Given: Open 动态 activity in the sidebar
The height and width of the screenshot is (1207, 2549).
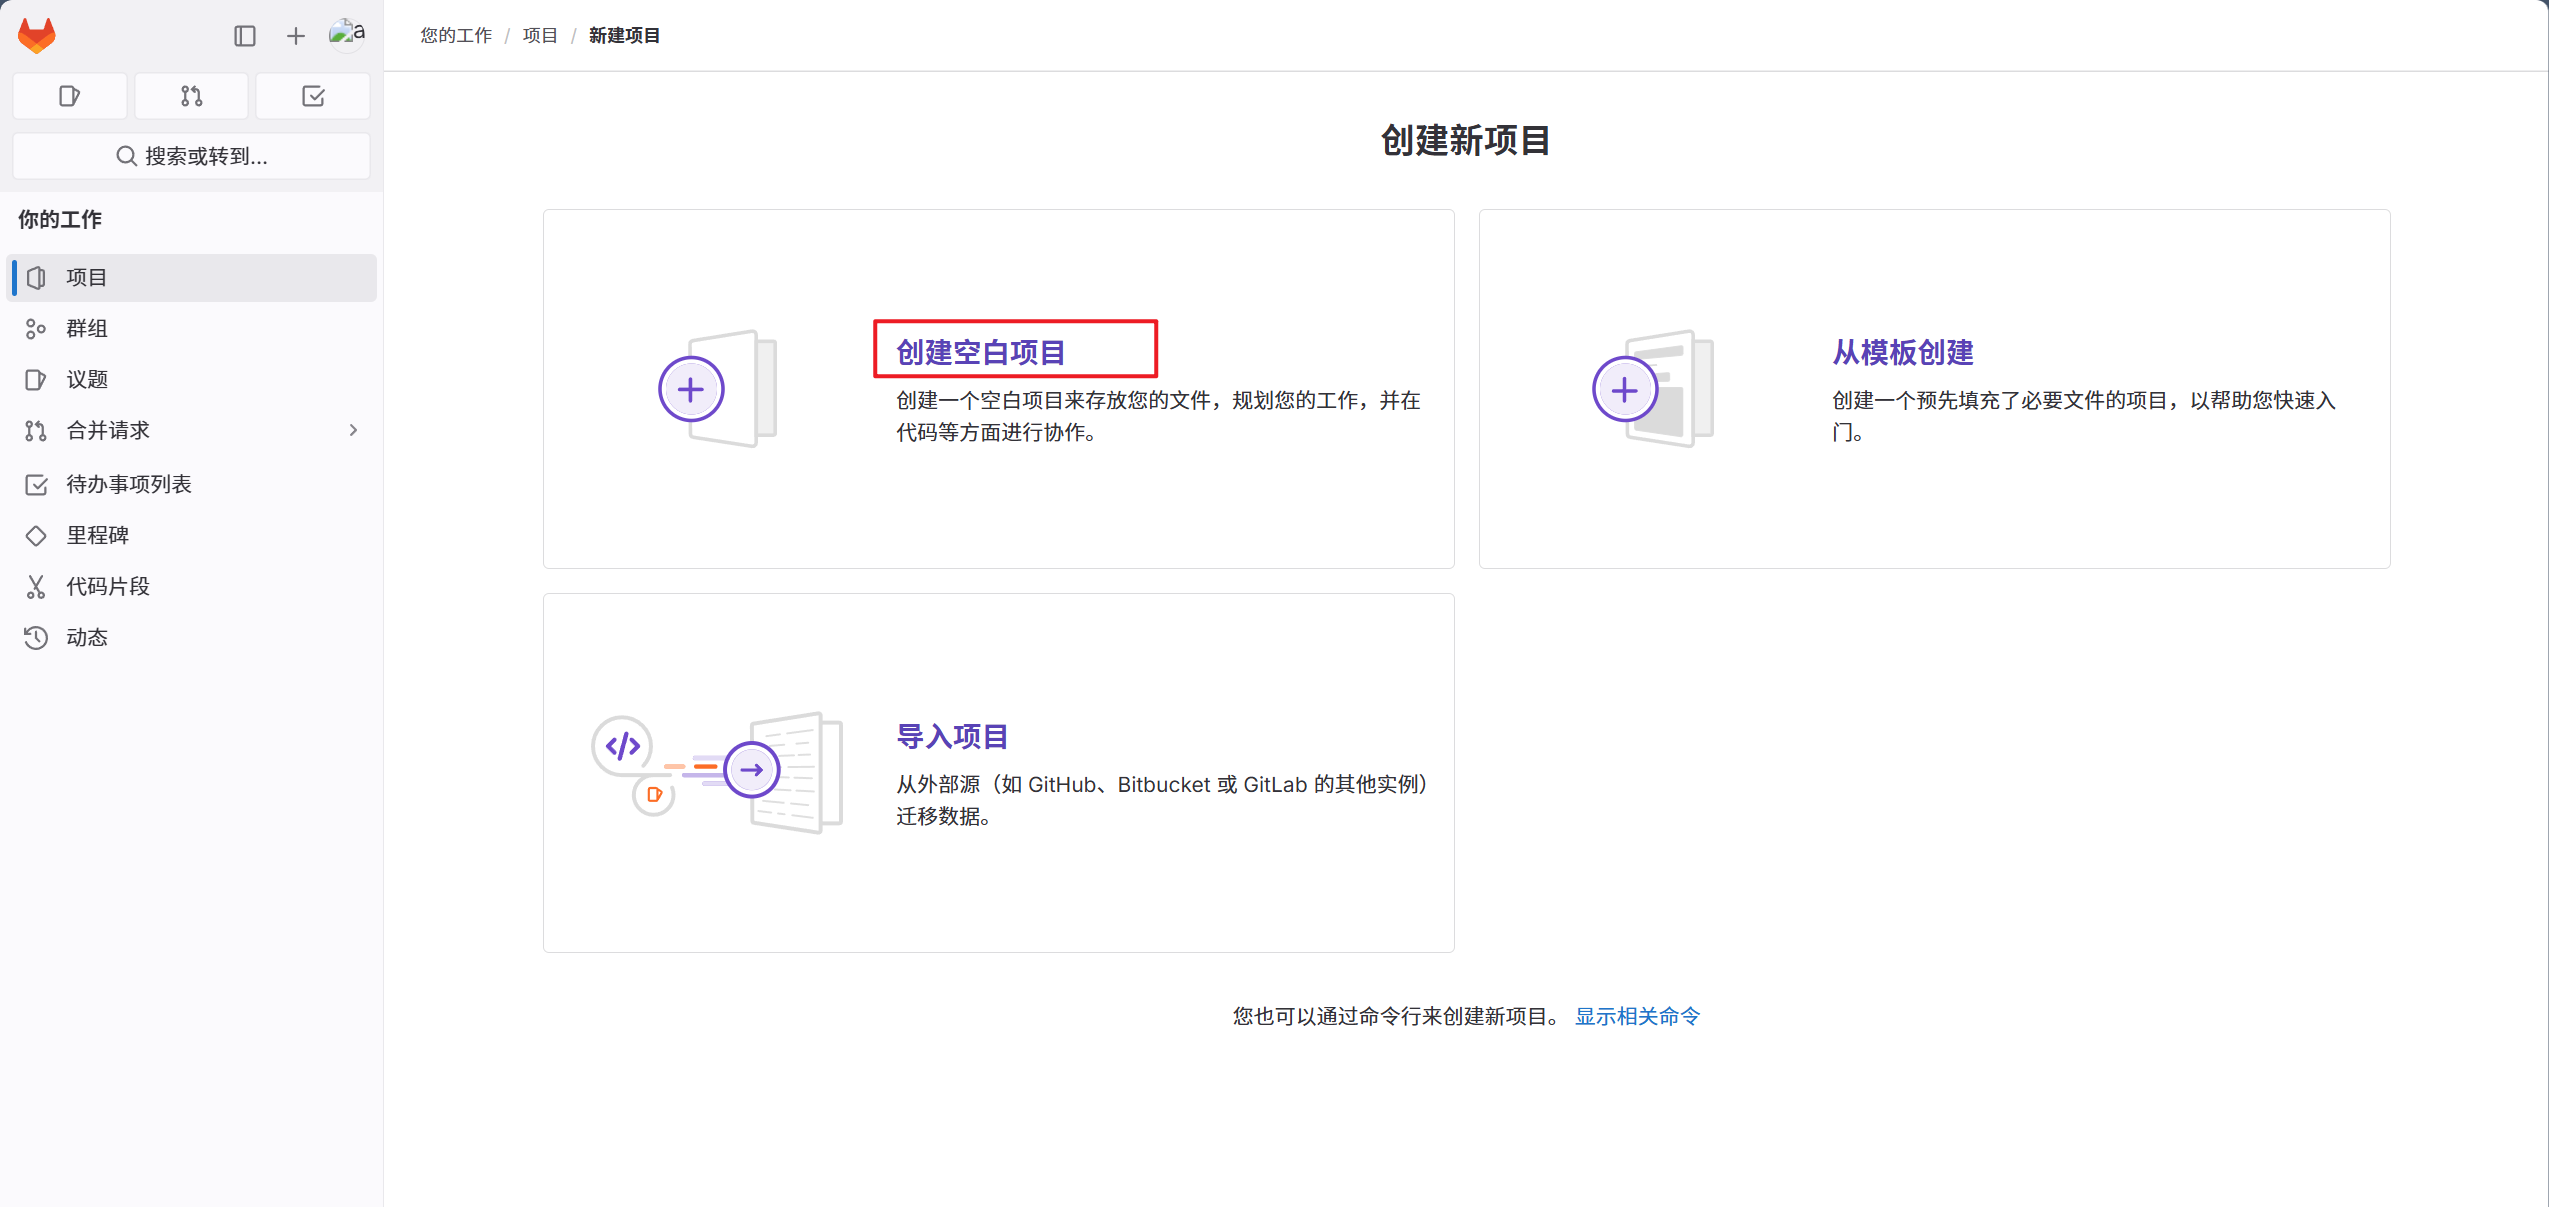Looking at the screenshot, I should tap(87, 637).
